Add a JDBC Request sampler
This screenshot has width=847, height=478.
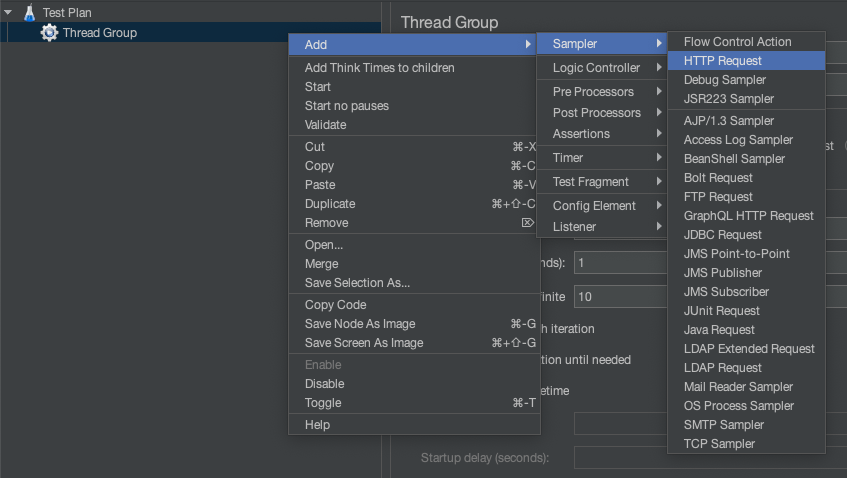coord(747,234)
